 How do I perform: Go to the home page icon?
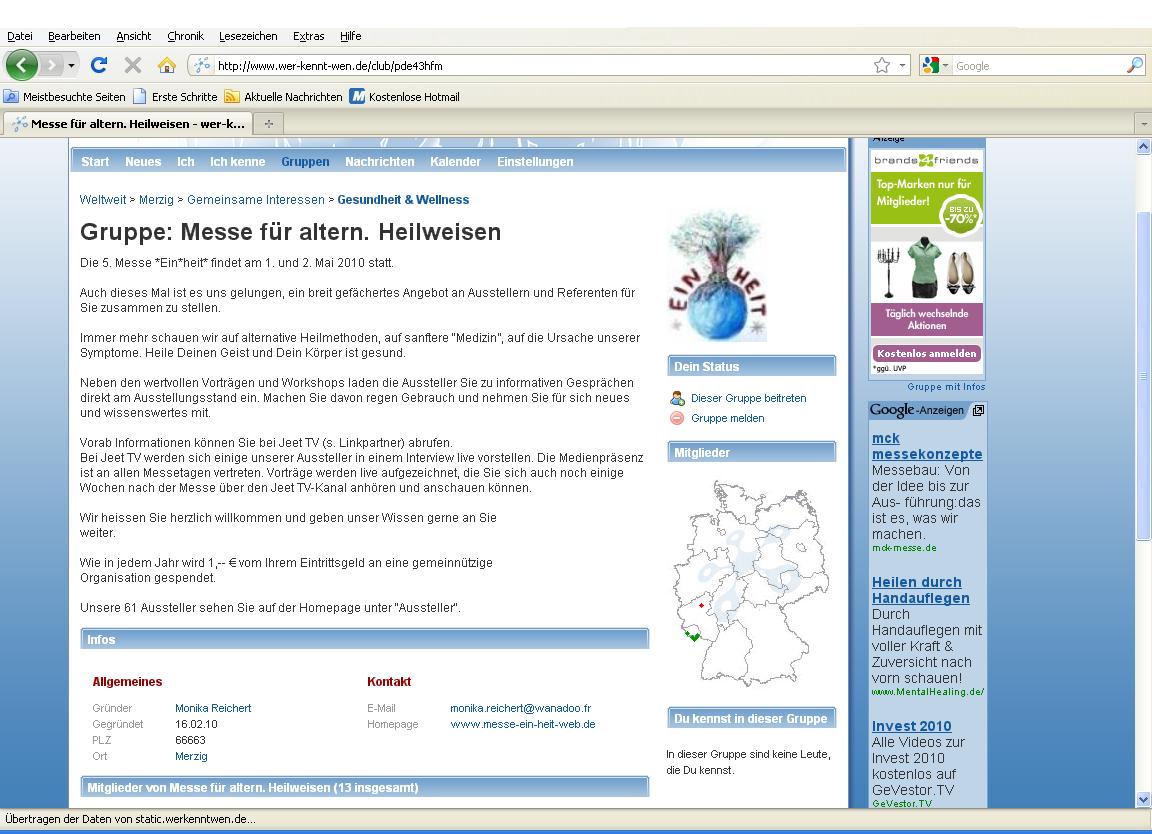coord(166,65)
